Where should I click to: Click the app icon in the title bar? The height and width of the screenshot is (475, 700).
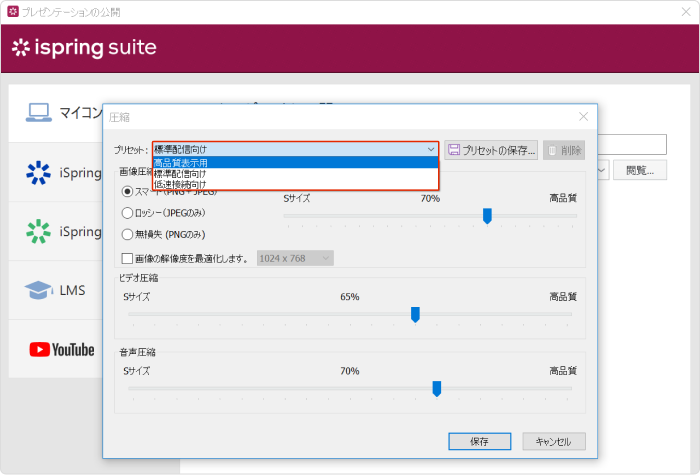tap(13, 12)
